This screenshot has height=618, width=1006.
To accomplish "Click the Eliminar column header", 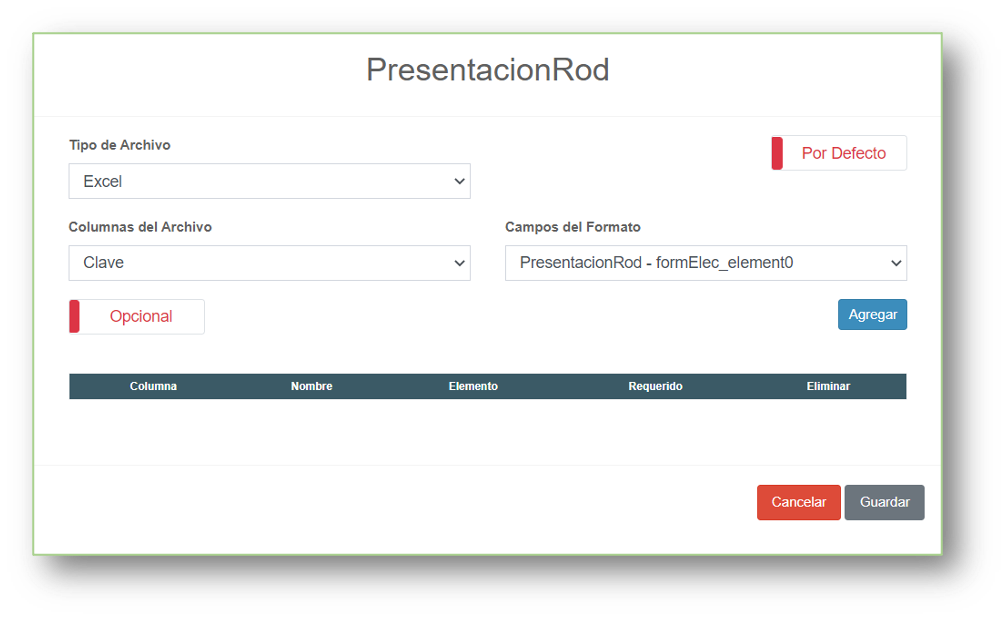I will (828, 386).
